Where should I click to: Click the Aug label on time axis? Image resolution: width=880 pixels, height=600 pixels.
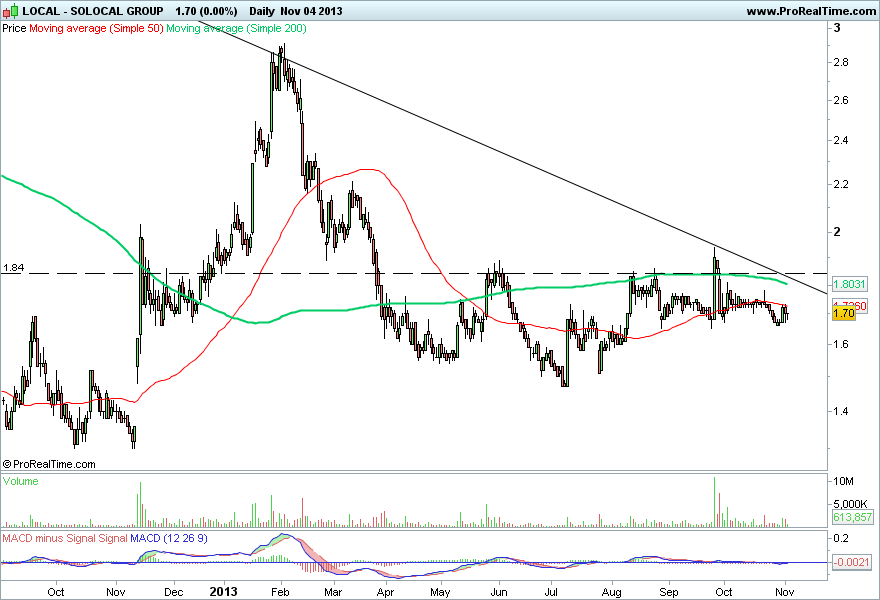pos(611,592)
